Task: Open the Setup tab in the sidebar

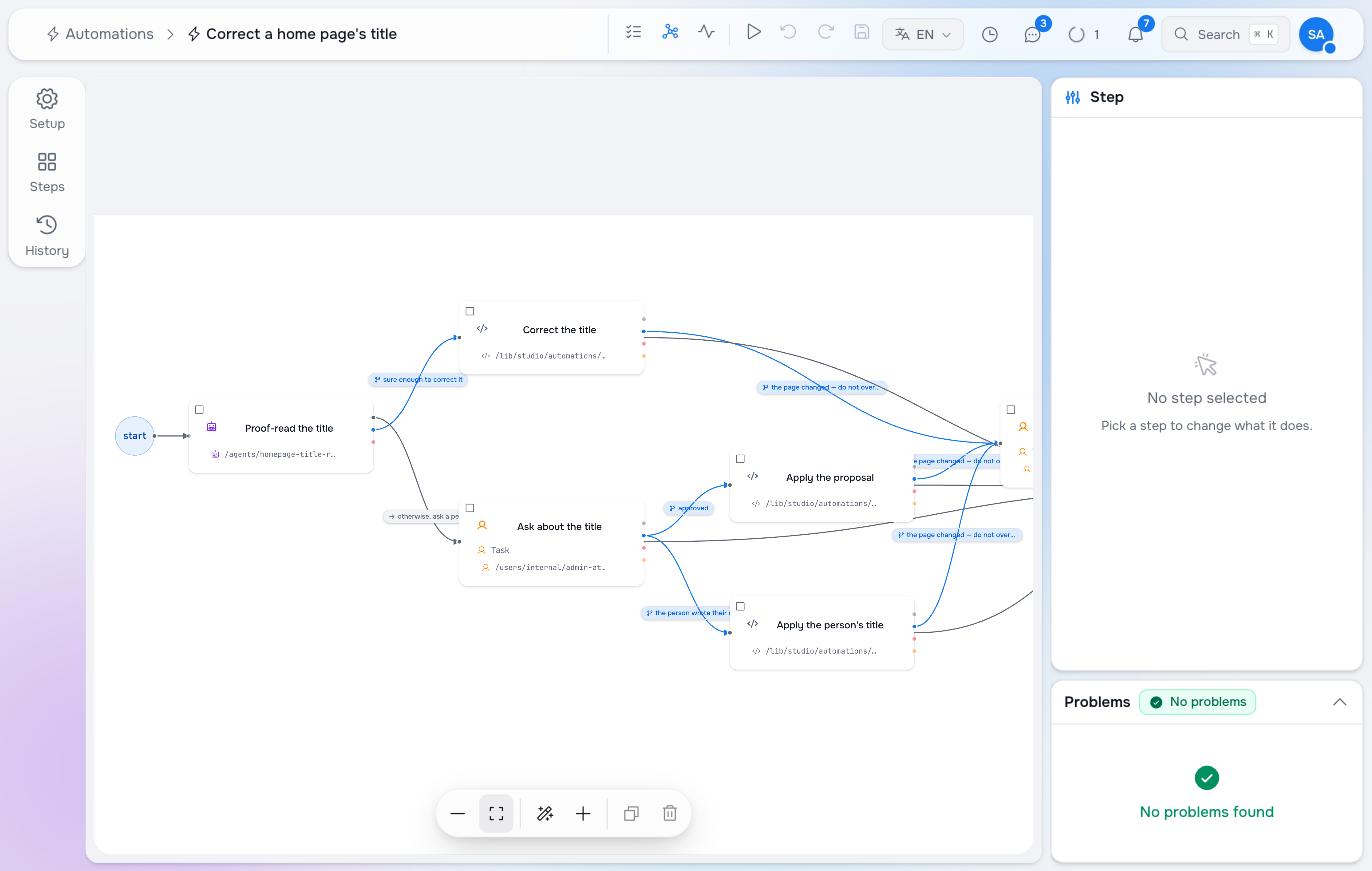Action: [47, 109]
